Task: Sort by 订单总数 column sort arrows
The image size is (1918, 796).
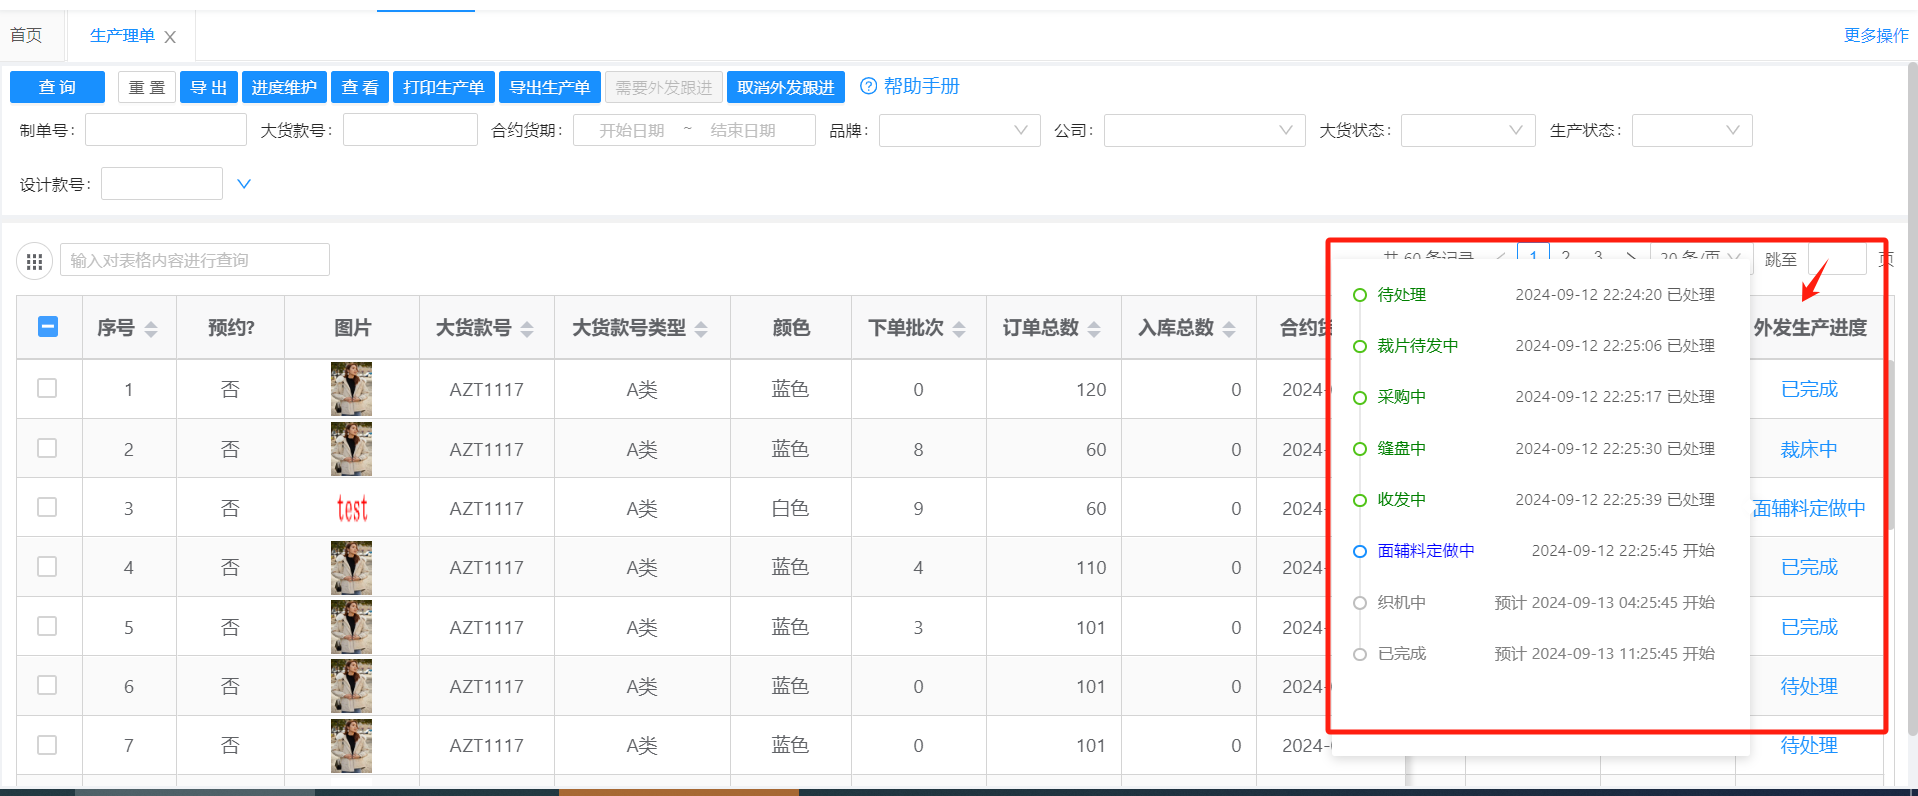Action: click(x=1094, y=329)
